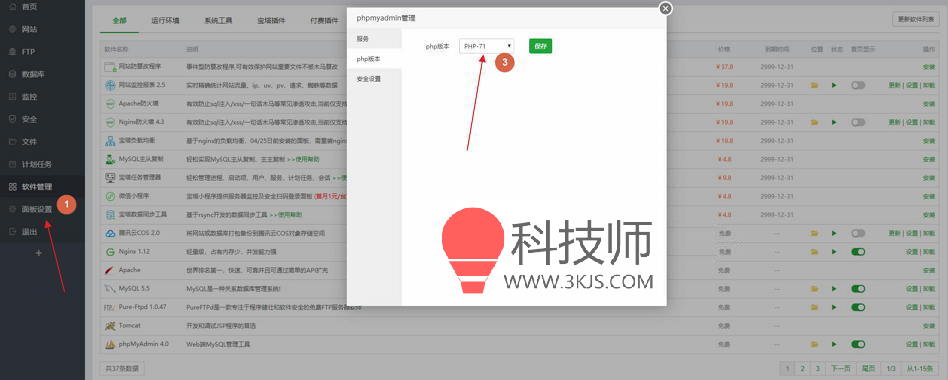Close the phpmyadmin管理 dialog
The image size is (948, 380).
(x=666, y=8)
